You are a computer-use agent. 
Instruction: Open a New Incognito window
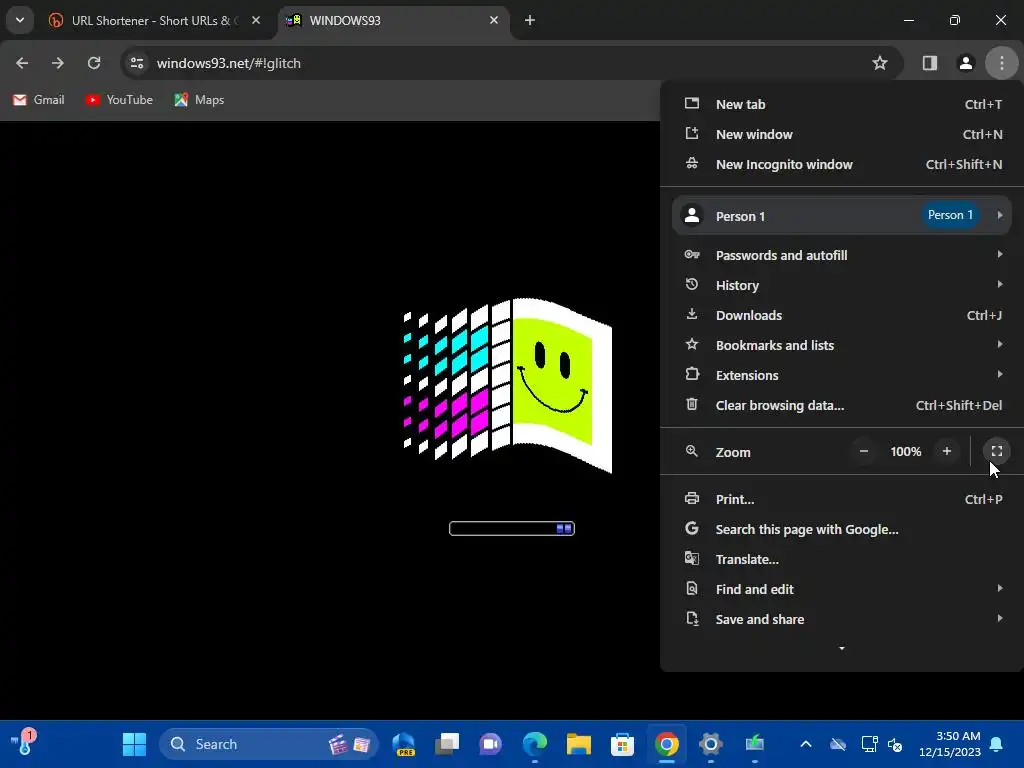(x=842, y=165)
